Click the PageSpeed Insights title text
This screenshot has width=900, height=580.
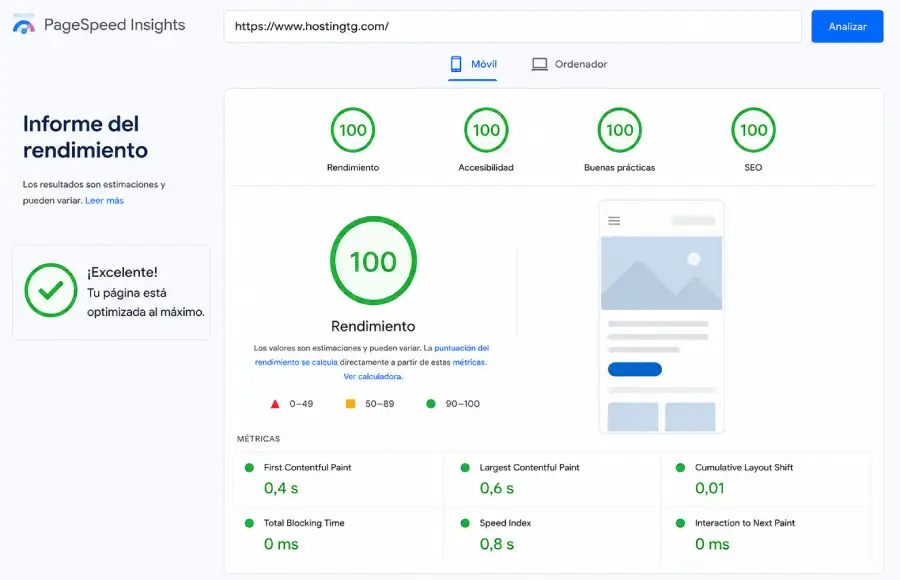(114, 25)
